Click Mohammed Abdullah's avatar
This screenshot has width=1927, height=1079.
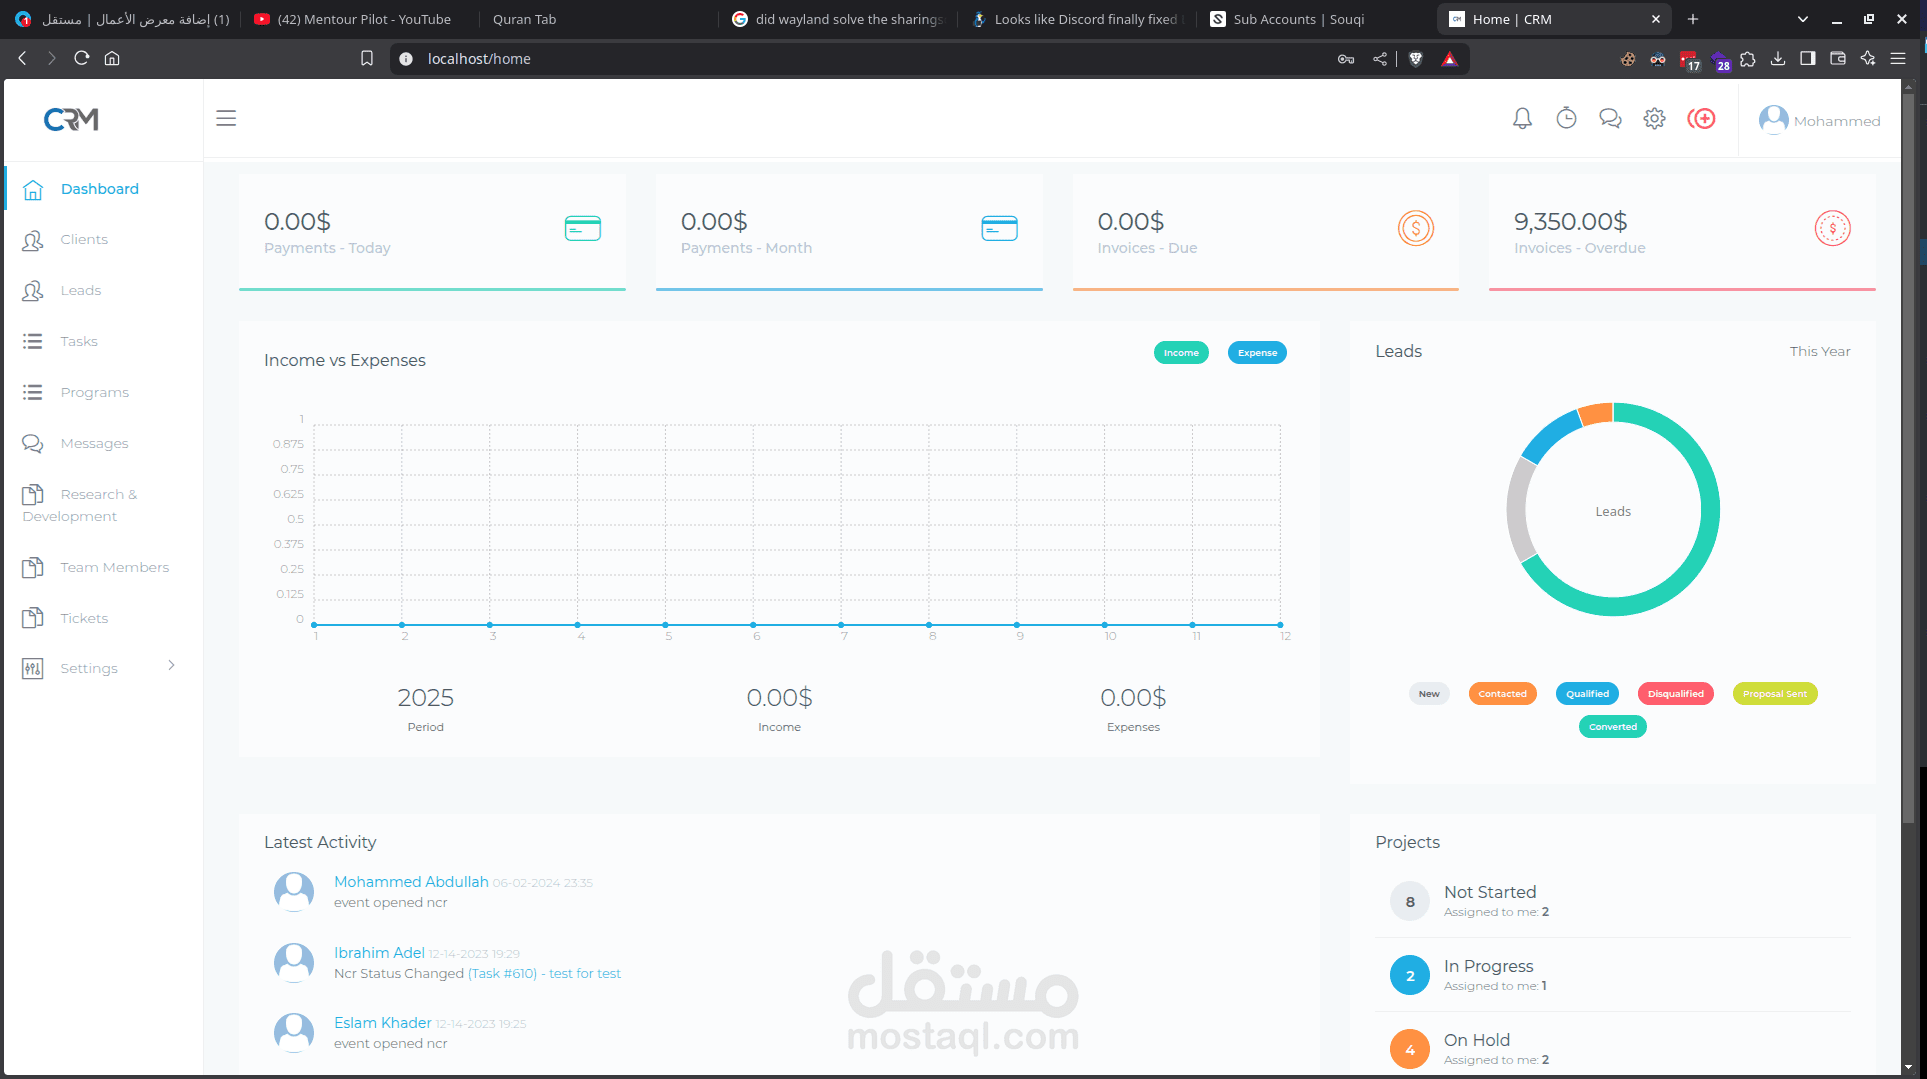coord(294,891)
